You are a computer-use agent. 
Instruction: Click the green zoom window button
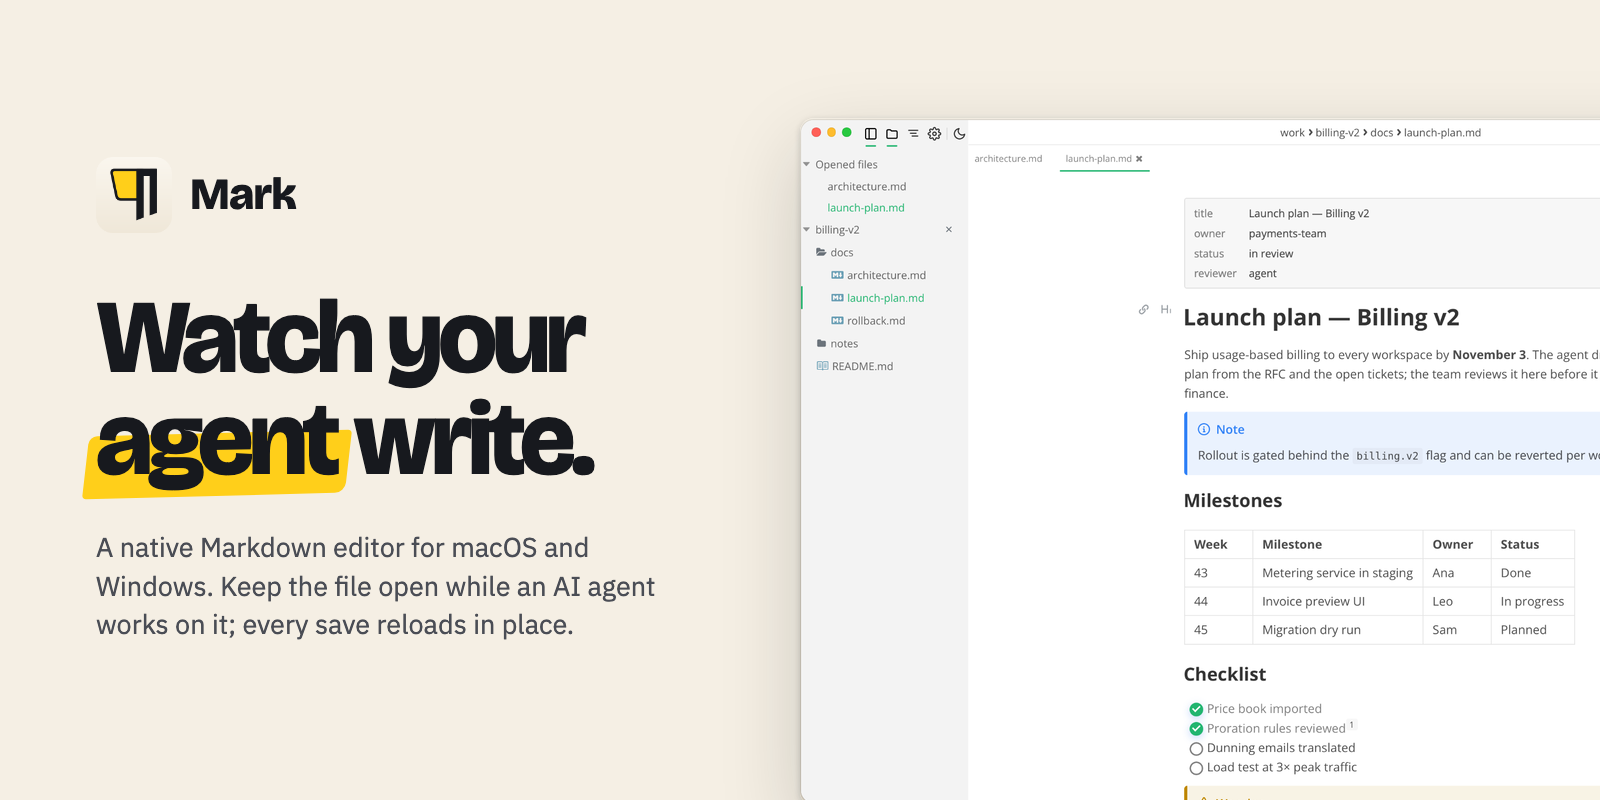(847, 132)
